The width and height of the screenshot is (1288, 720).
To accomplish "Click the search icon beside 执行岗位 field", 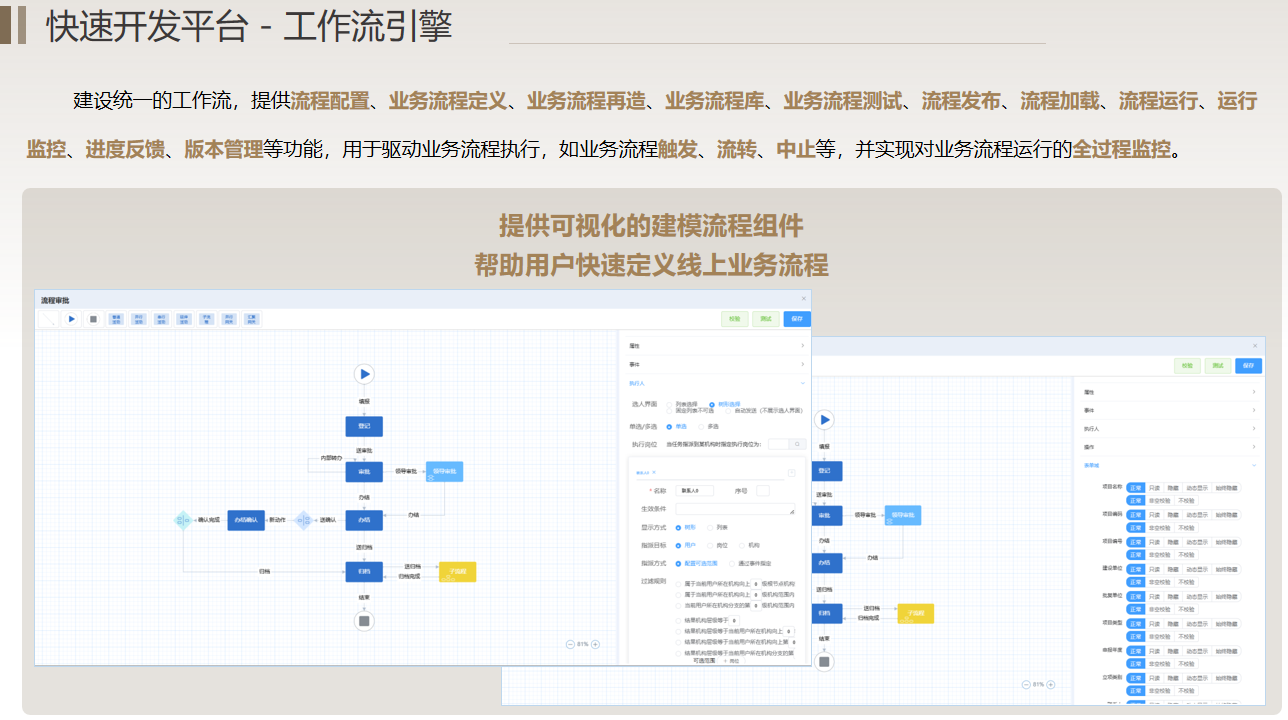I will (x=798, y=444).
